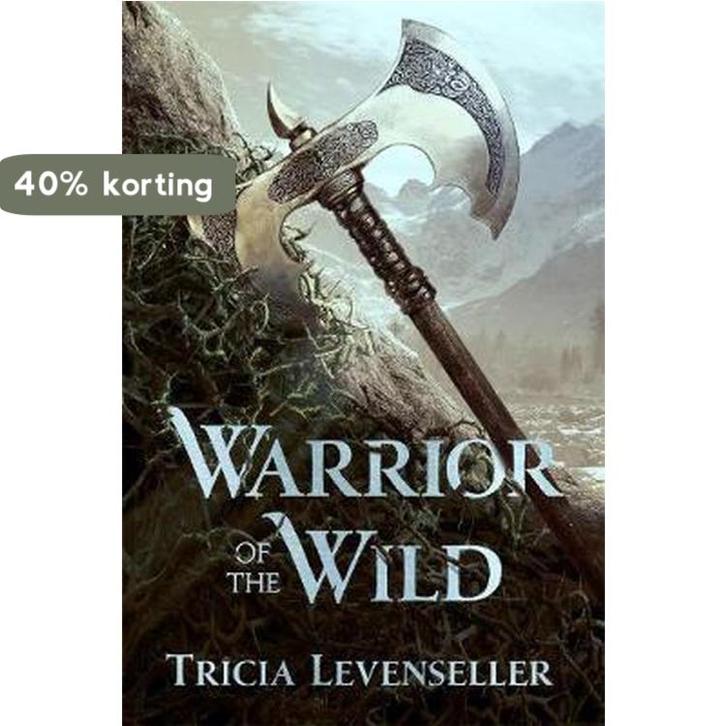Open the Warrior of the Wild book cover
Image resolution: width=726 pixels, height=726 pixels.
363,363
